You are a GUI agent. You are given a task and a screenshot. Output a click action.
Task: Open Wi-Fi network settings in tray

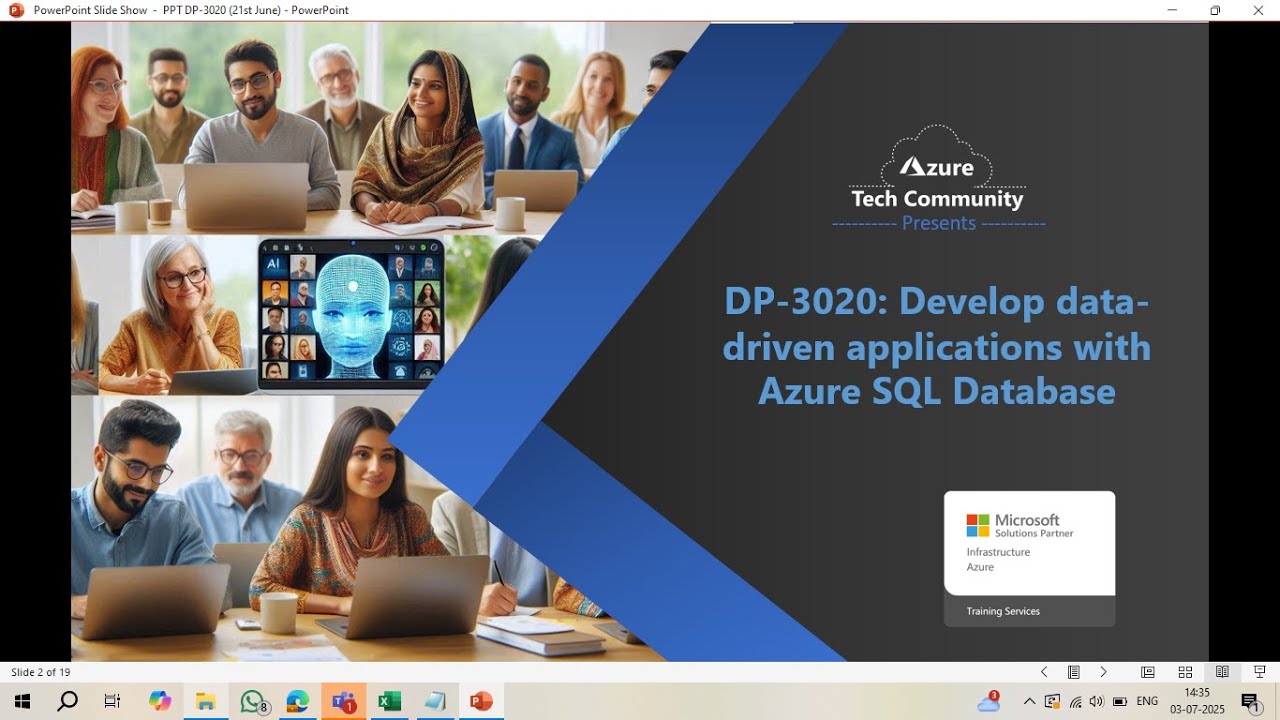[1075, 701]
